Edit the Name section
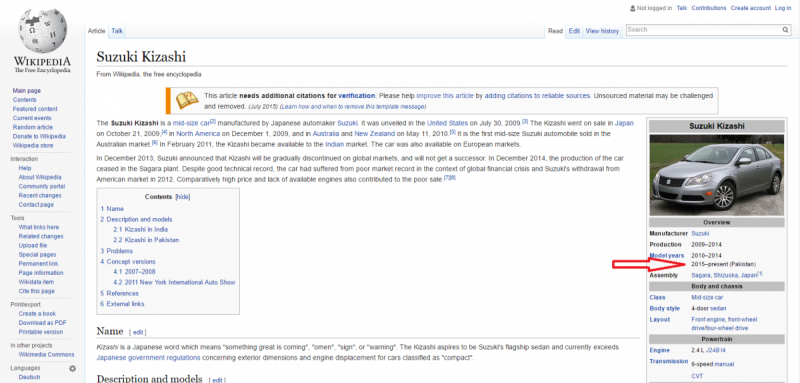 tap(138, 333)
